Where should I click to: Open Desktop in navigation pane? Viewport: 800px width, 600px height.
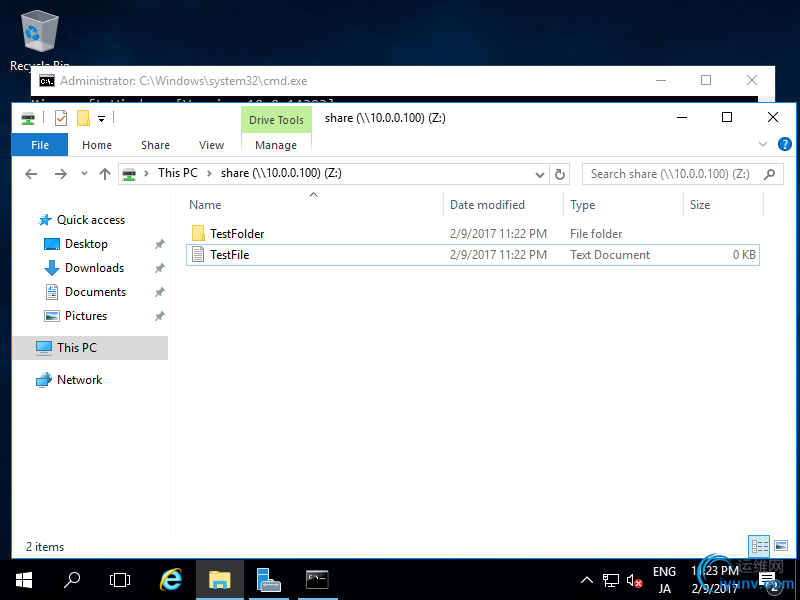click(86, 244)
